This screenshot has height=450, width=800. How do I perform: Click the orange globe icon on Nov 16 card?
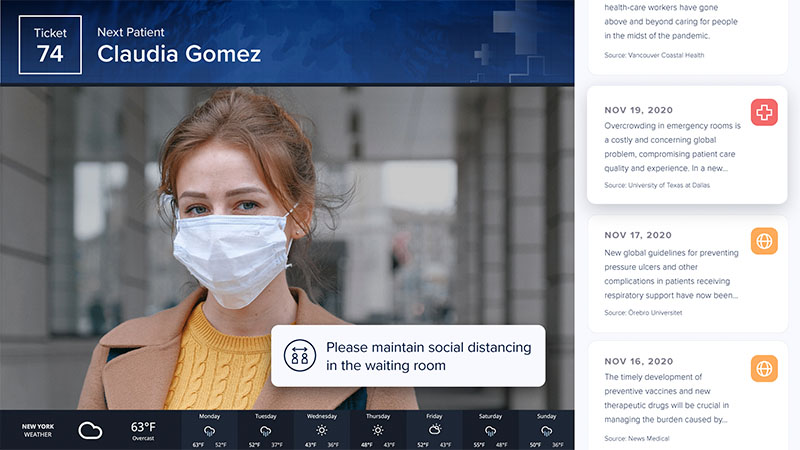click(x=764, y=368)
